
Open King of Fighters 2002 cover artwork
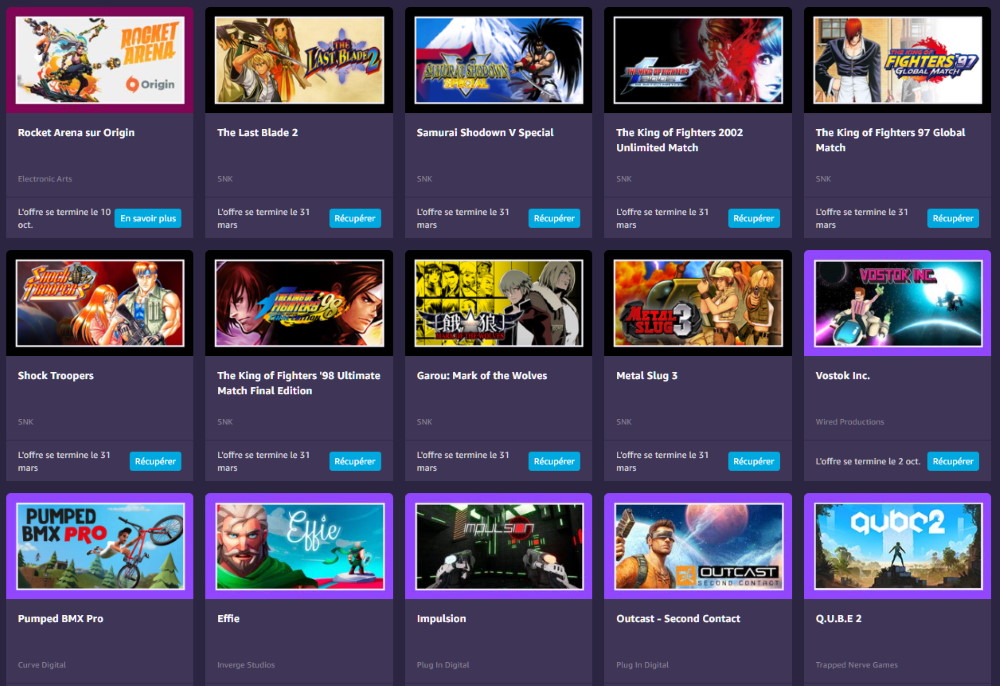pos(698,60)
